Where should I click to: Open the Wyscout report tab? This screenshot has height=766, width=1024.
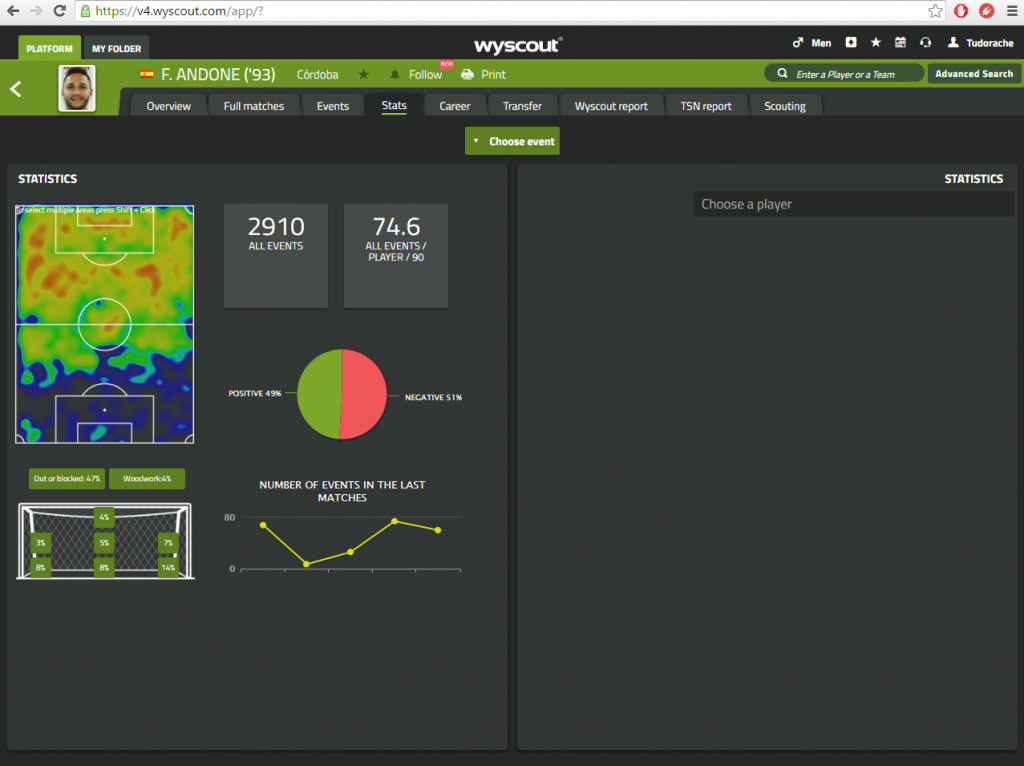tap(611, 106)
